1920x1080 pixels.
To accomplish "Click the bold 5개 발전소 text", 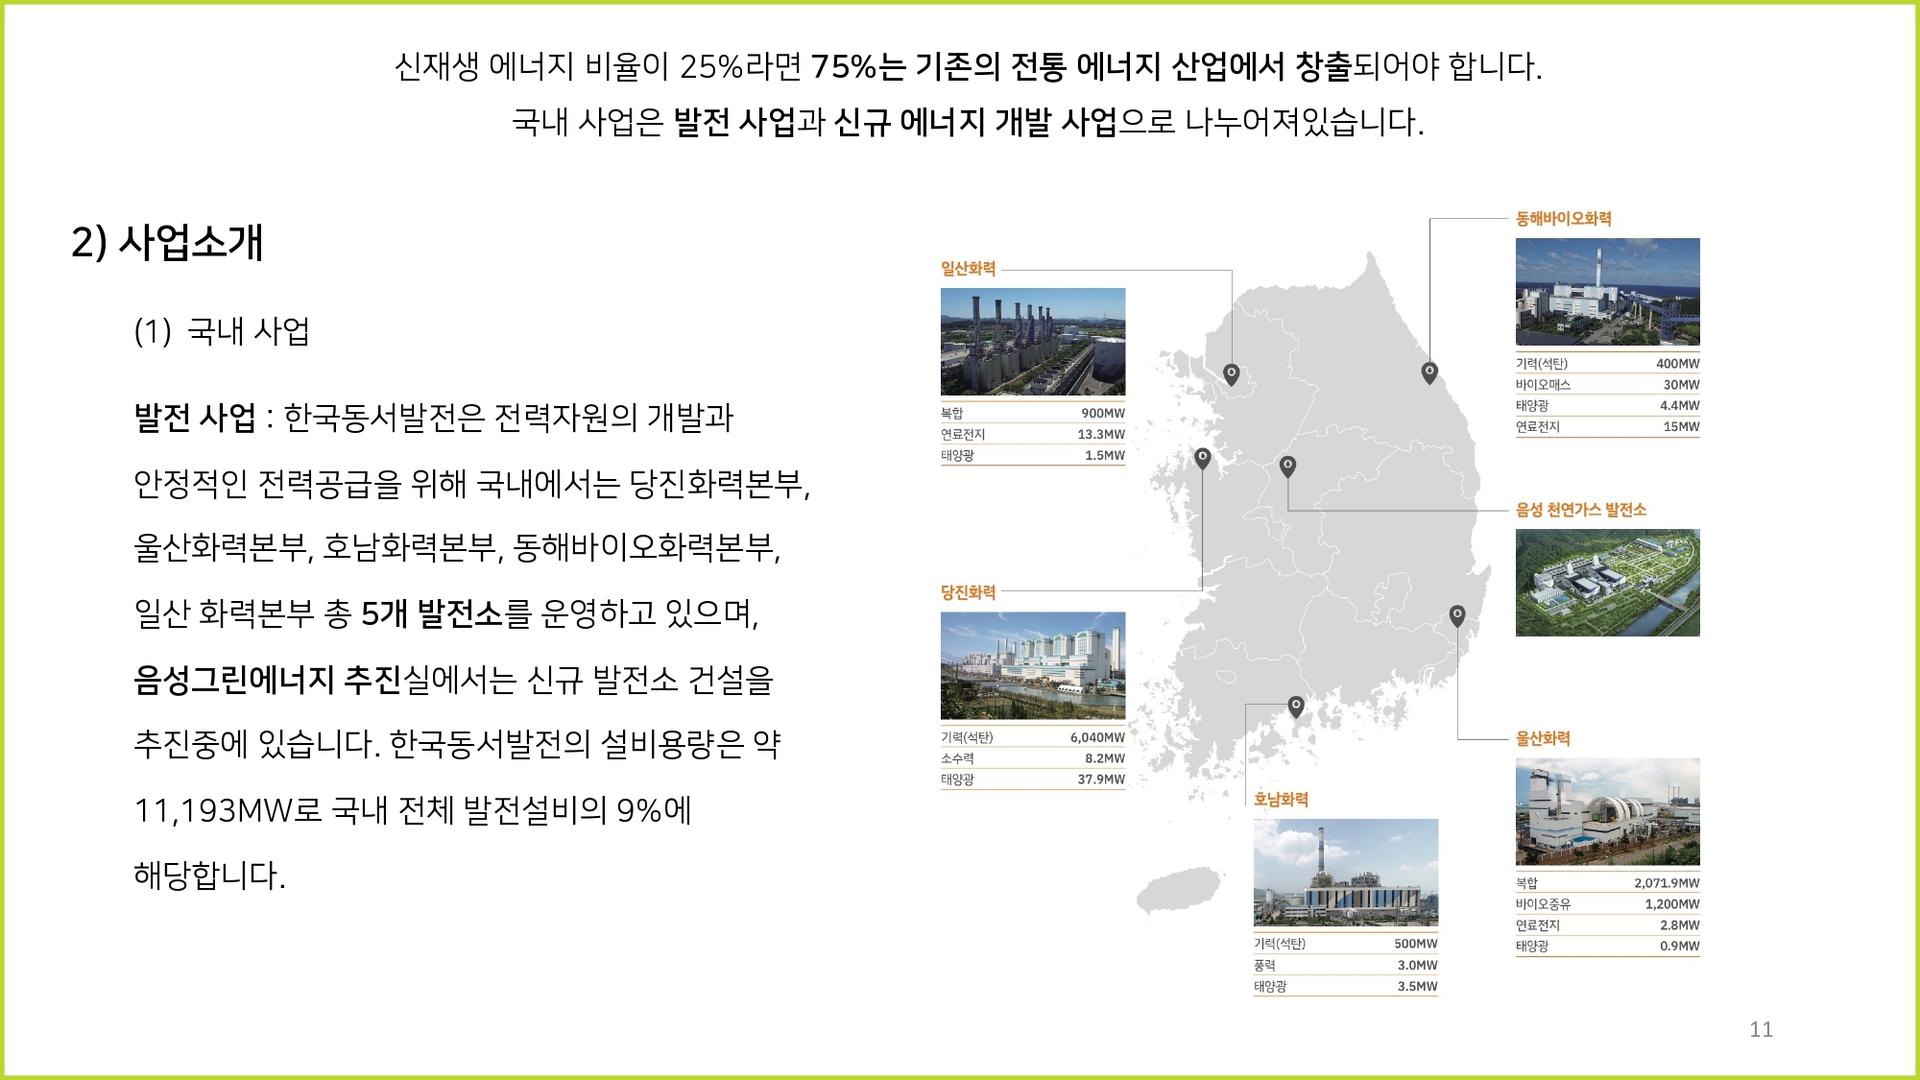I will point(432,613).
